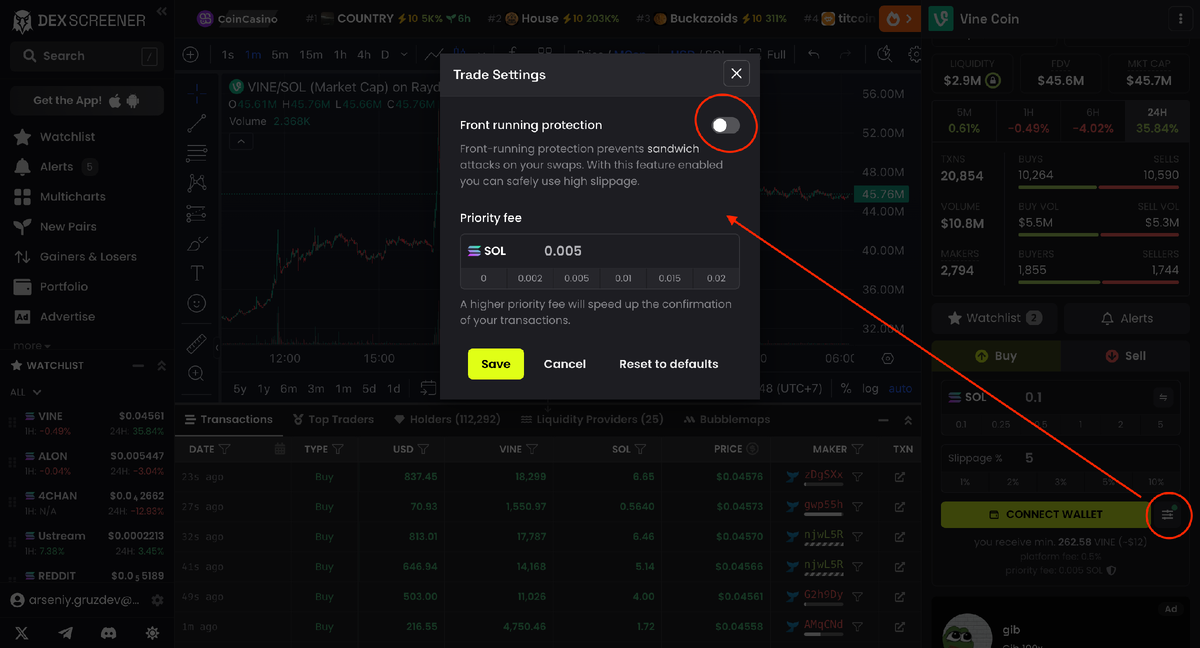Select the 0.015 priority fee preset
This screenshot has height=648, width=1200.
[x=669, y=279]
